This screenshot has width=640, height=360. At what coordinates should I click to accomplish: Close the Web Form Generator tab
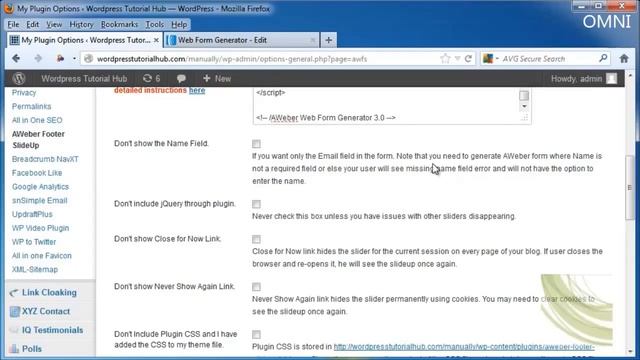(312, 40)
